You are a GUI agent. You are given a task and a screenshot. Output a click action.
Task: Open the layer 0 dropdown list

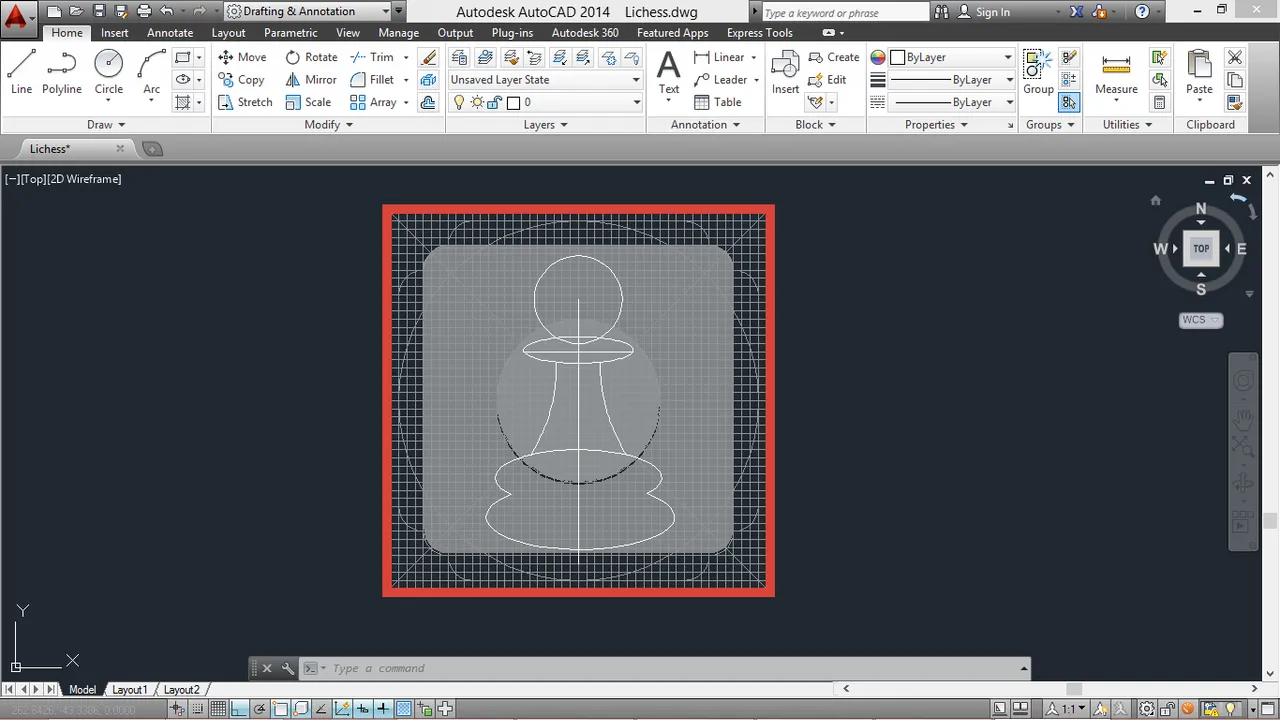(x=545, y=102)
